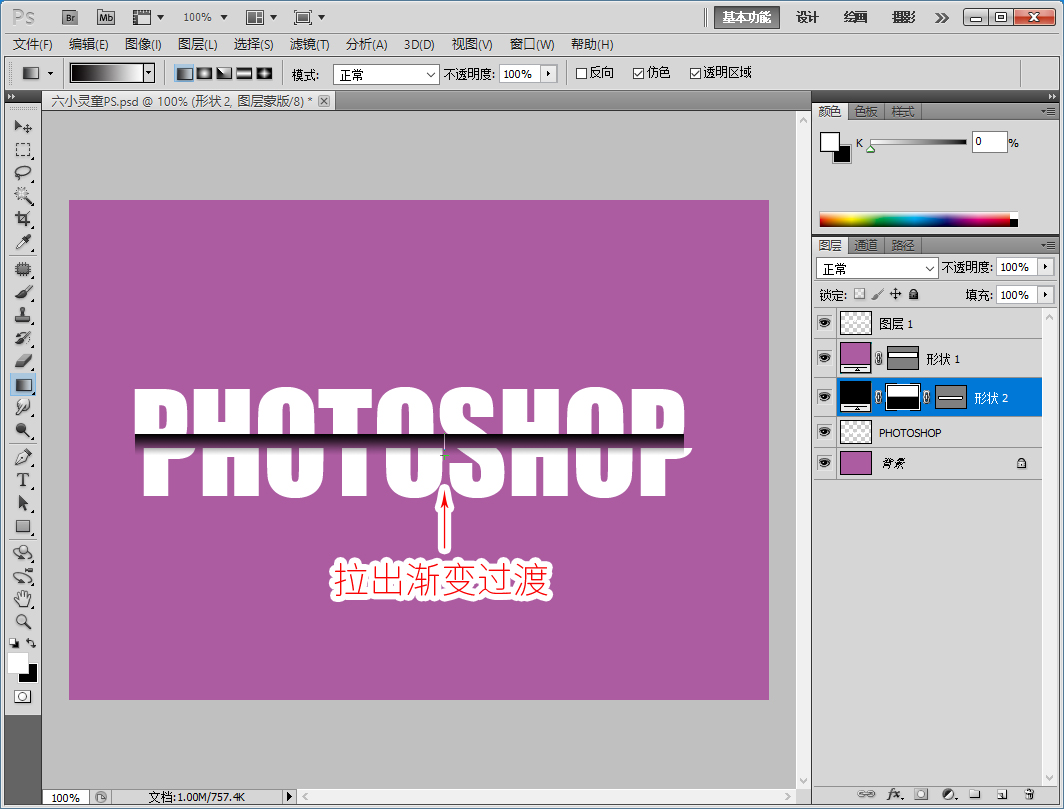Viewport: 1064px width, 809px height.
Task: Select the Rectangular Marquee tool
Action: [23, 150]
